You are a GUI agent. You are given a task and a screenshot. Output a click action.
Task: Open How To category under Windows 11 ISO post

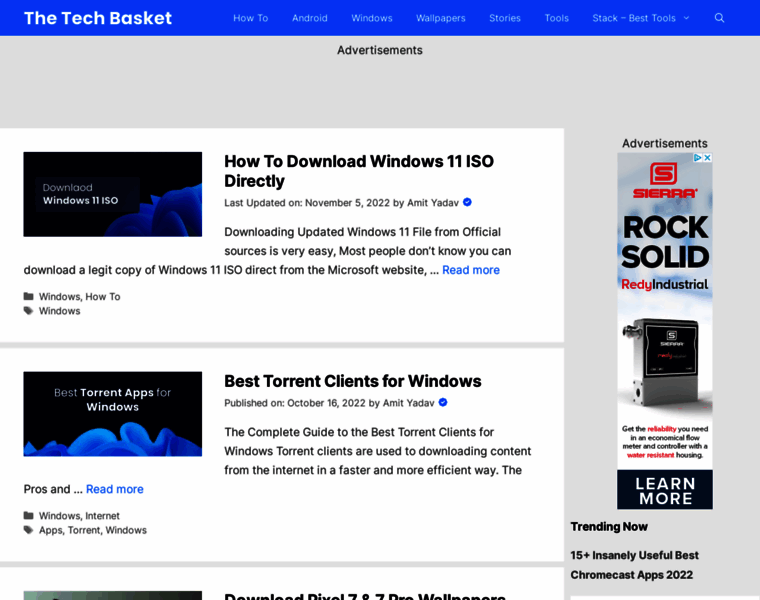coord(103,297)
